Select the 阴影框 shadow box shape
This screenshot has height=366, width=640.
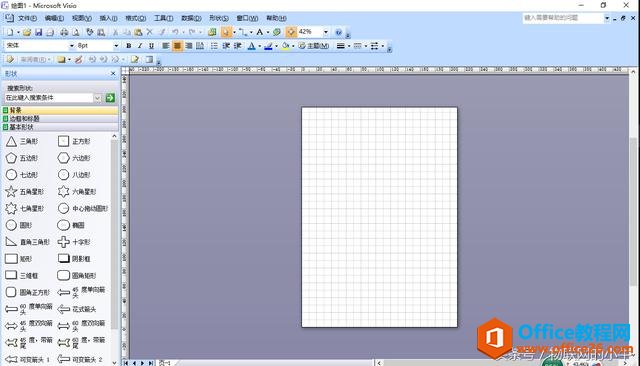click(x=74, y=259)
